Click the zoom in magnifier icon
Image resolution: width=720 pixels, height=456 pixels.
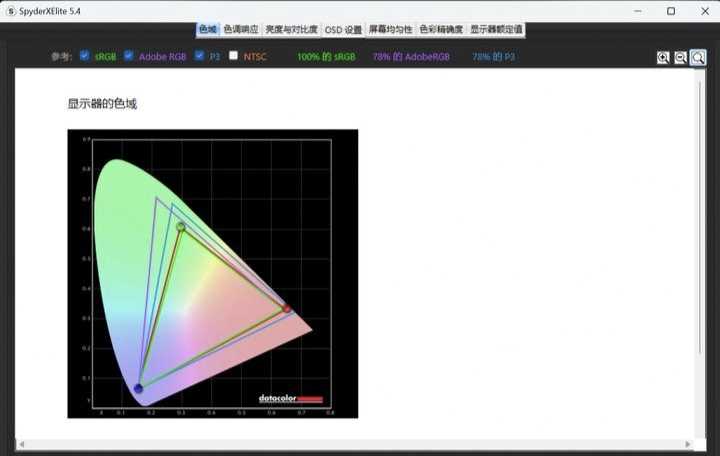(663, 58)
